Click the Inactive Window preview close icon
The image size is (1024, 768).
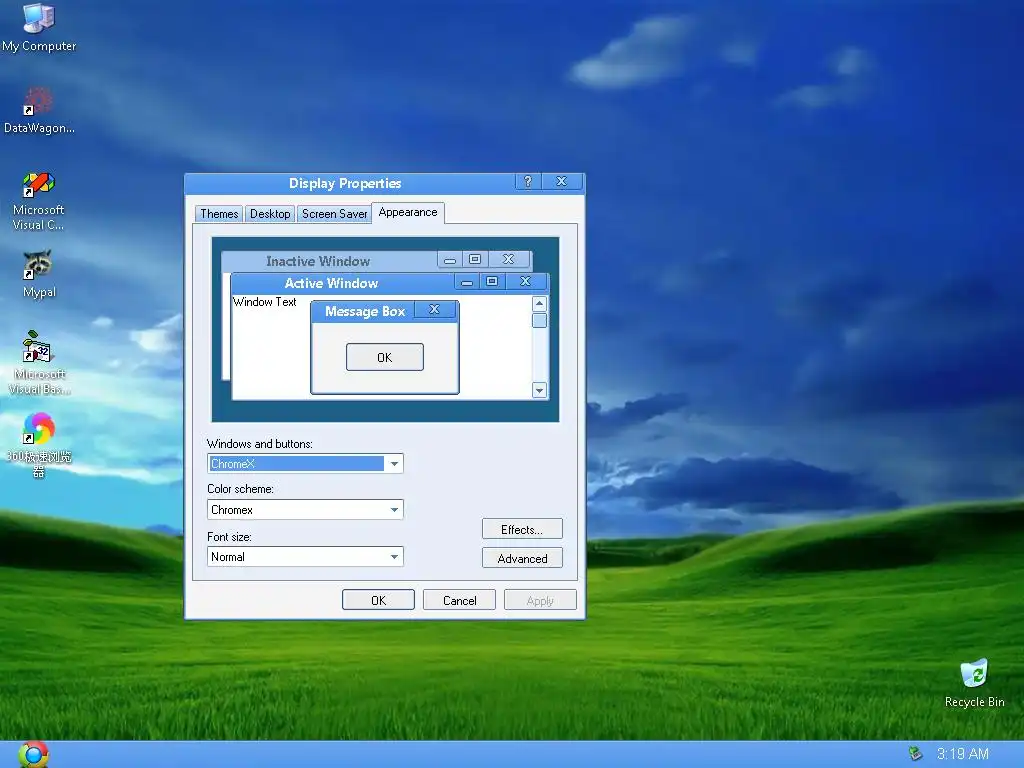508,259
